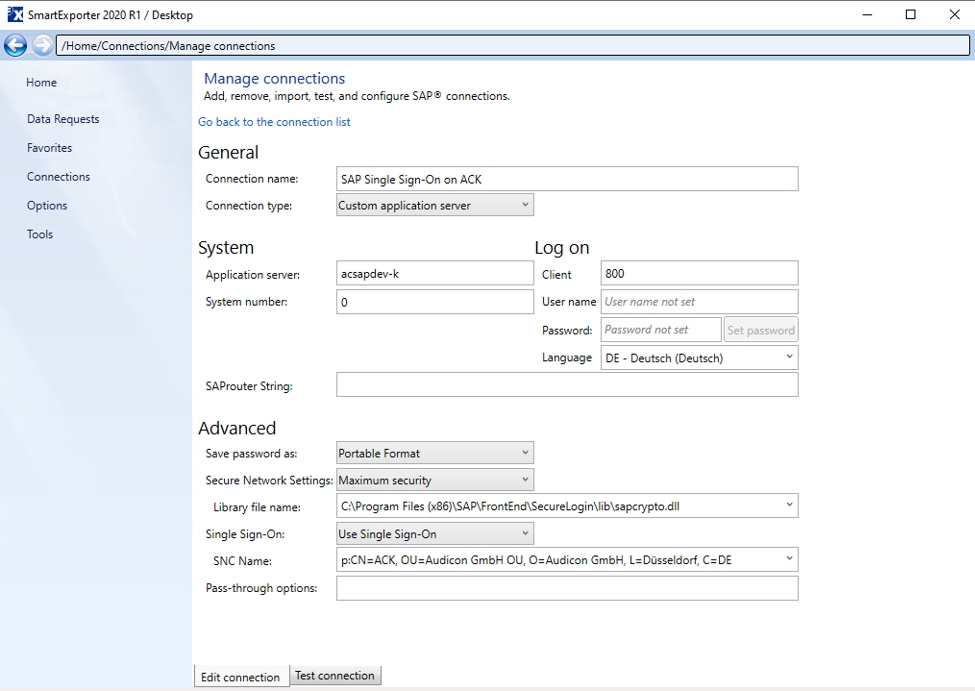Viewport: 975px width, 691px height.
Task: Click the Connection name input field
Action: (x=567, y=179)
